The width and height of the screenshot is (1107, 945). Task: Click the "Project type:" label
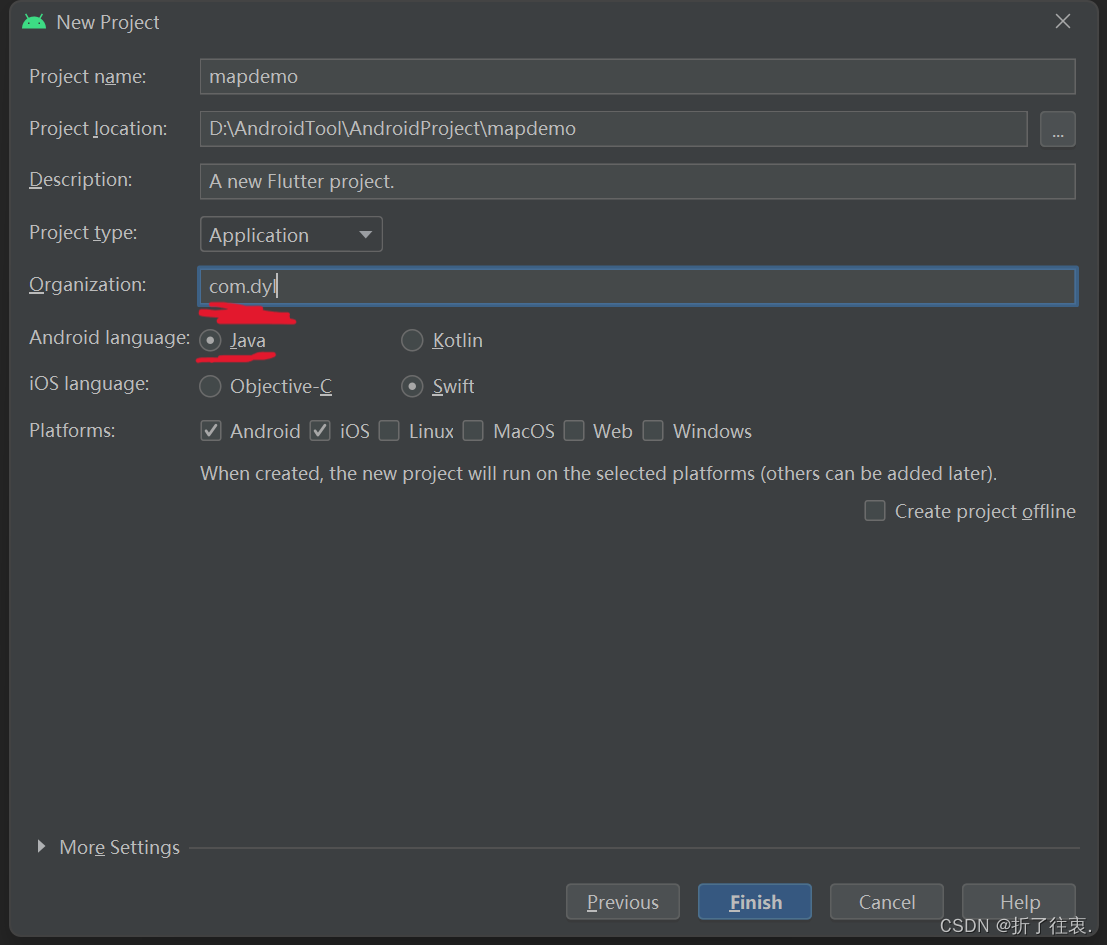83,233
